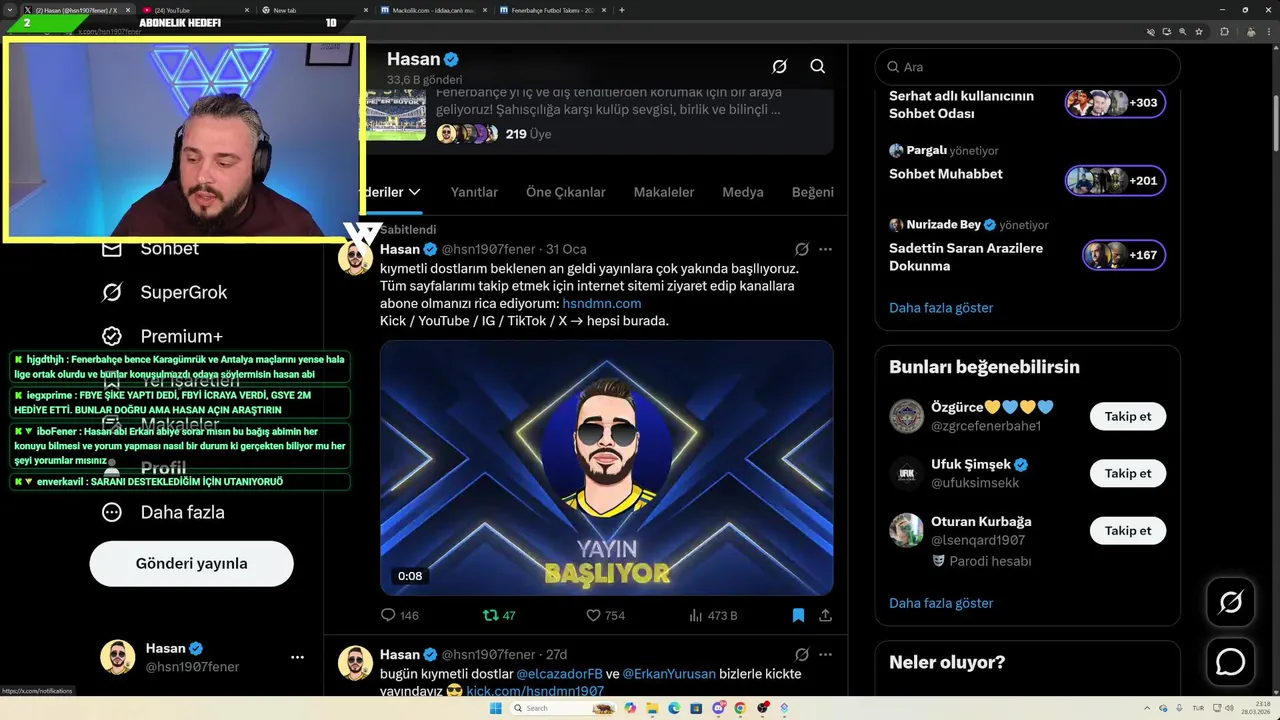This screenshot has height=720, width=1280.
Task: Click the Grok icon on the pinned post
Action: (802, 249)
